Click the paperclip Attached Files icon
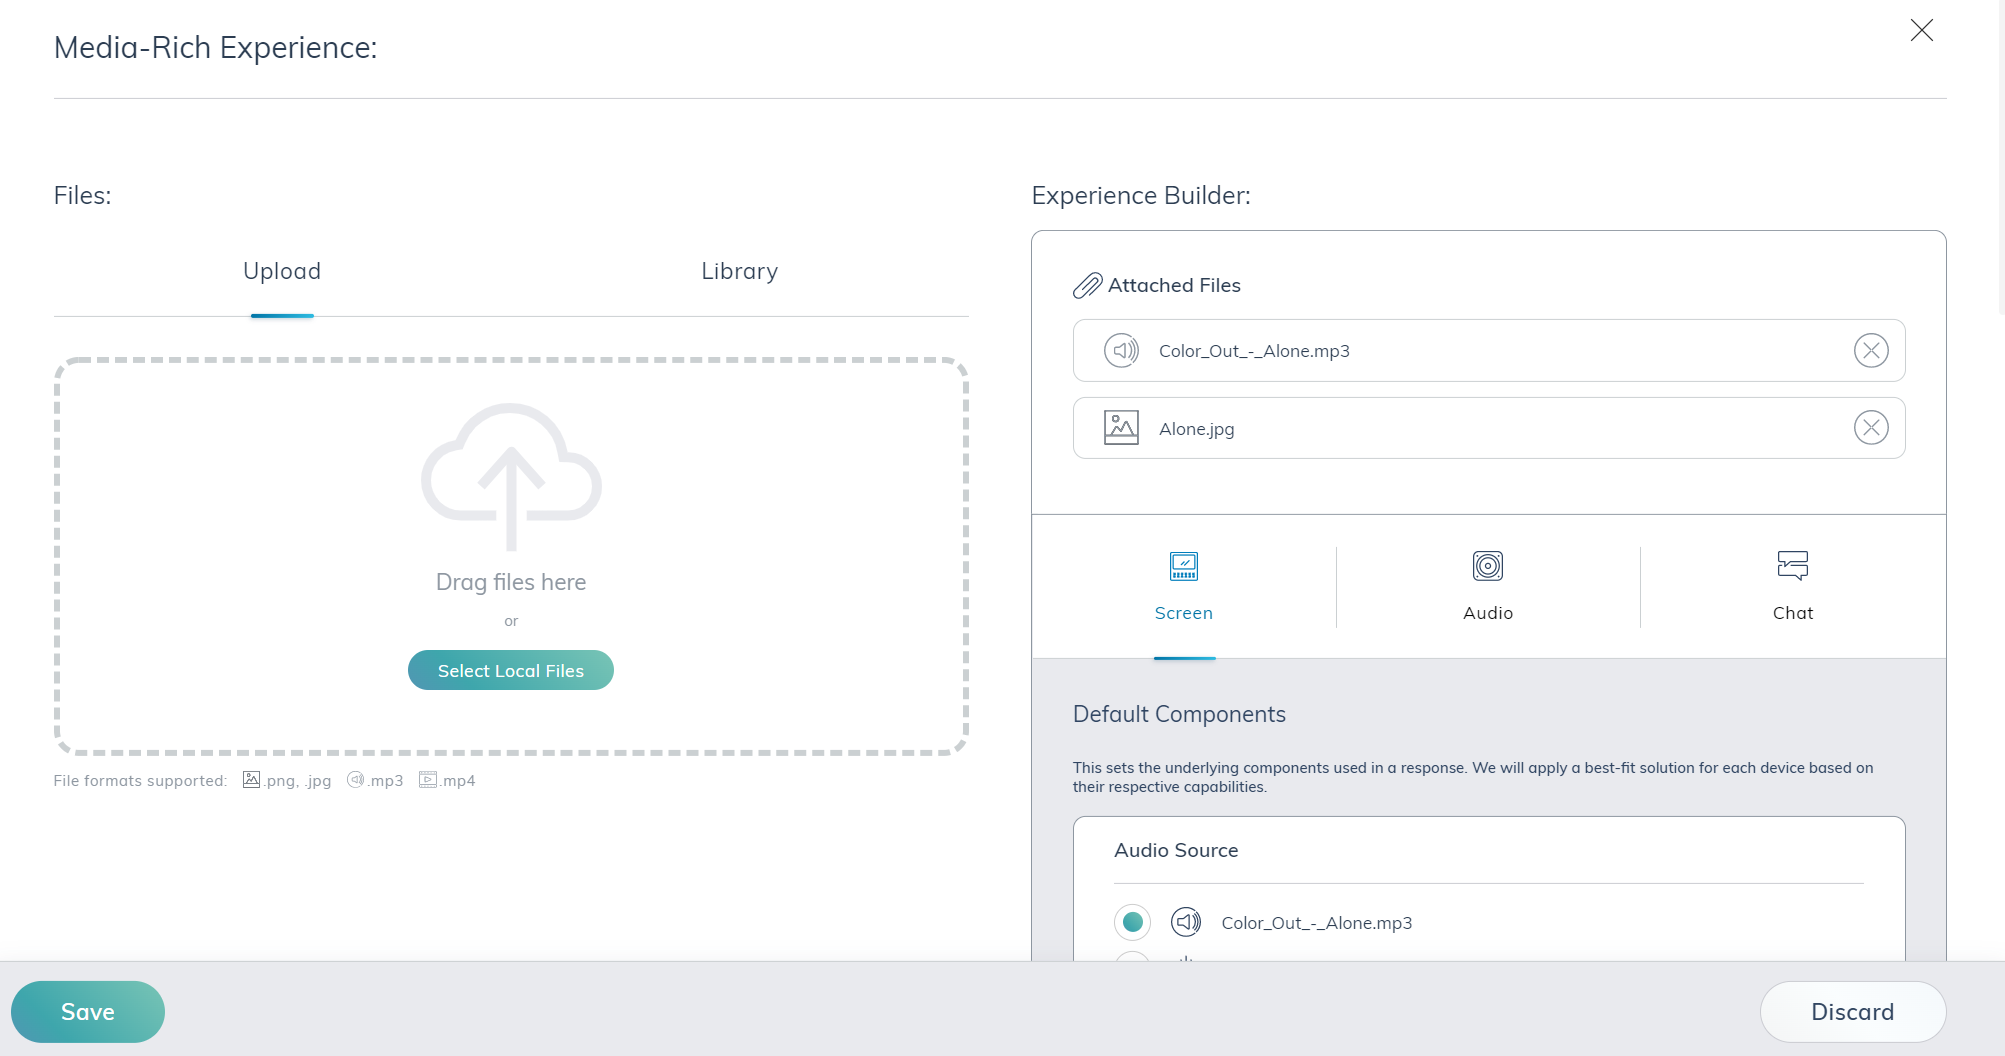This screenshot has height=1056, width=2005. click(x=1087, y=286)
